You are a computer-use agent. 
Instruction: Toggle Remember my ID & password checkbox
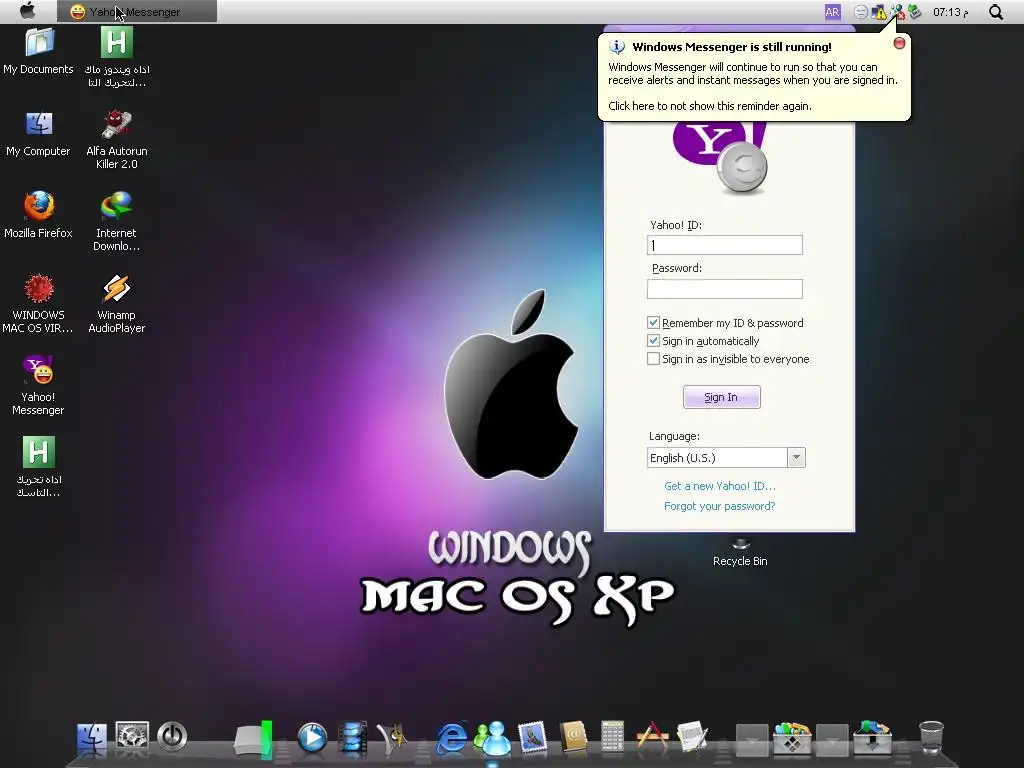tap(653, 323)
